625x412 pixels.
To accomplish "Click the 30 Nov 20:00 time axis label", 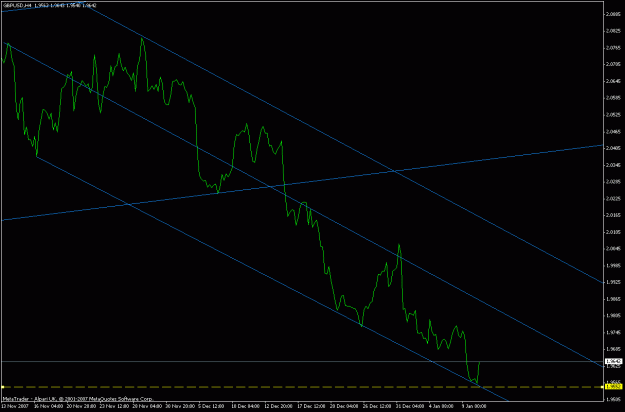I will coord(180,406).
